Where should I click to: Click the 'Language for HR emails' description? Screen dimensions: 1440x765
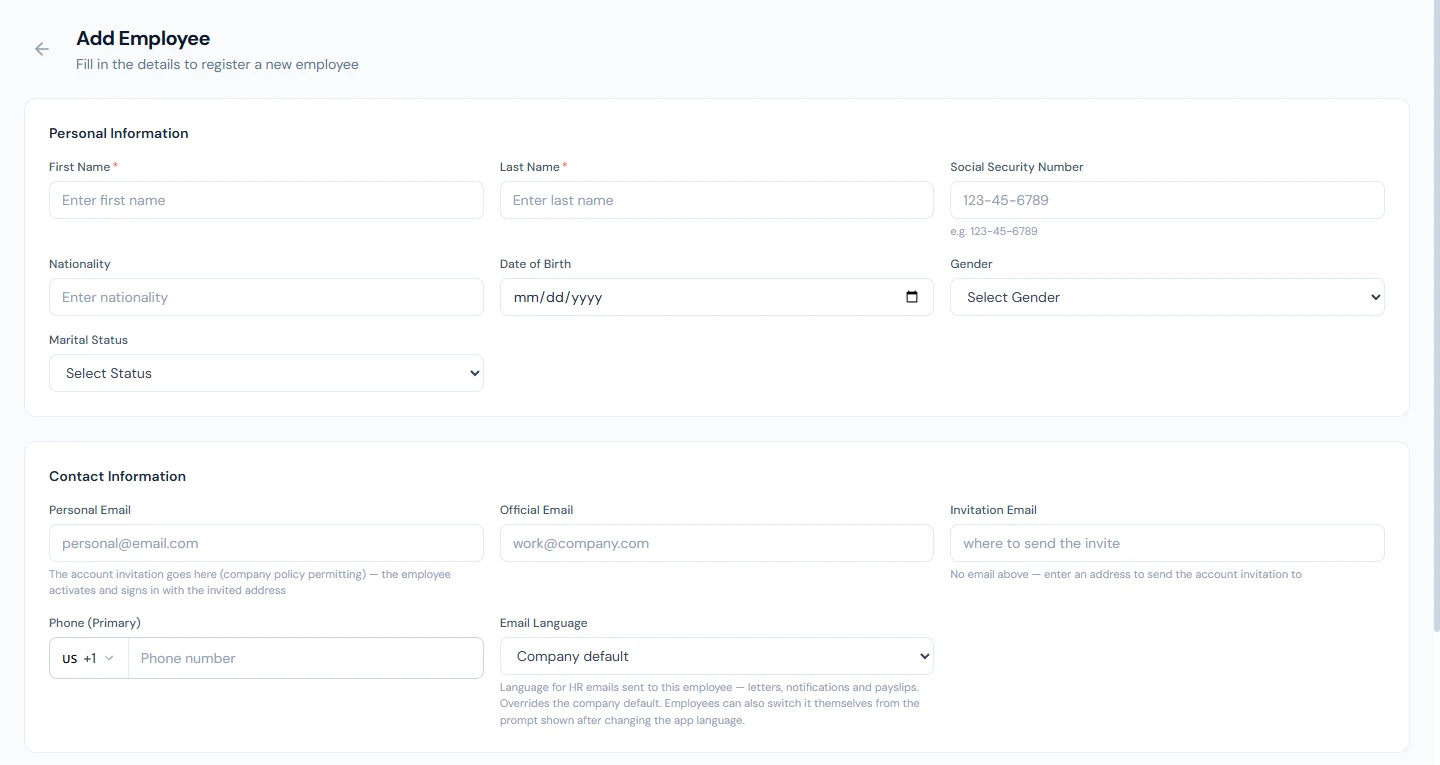click(710, 704)
